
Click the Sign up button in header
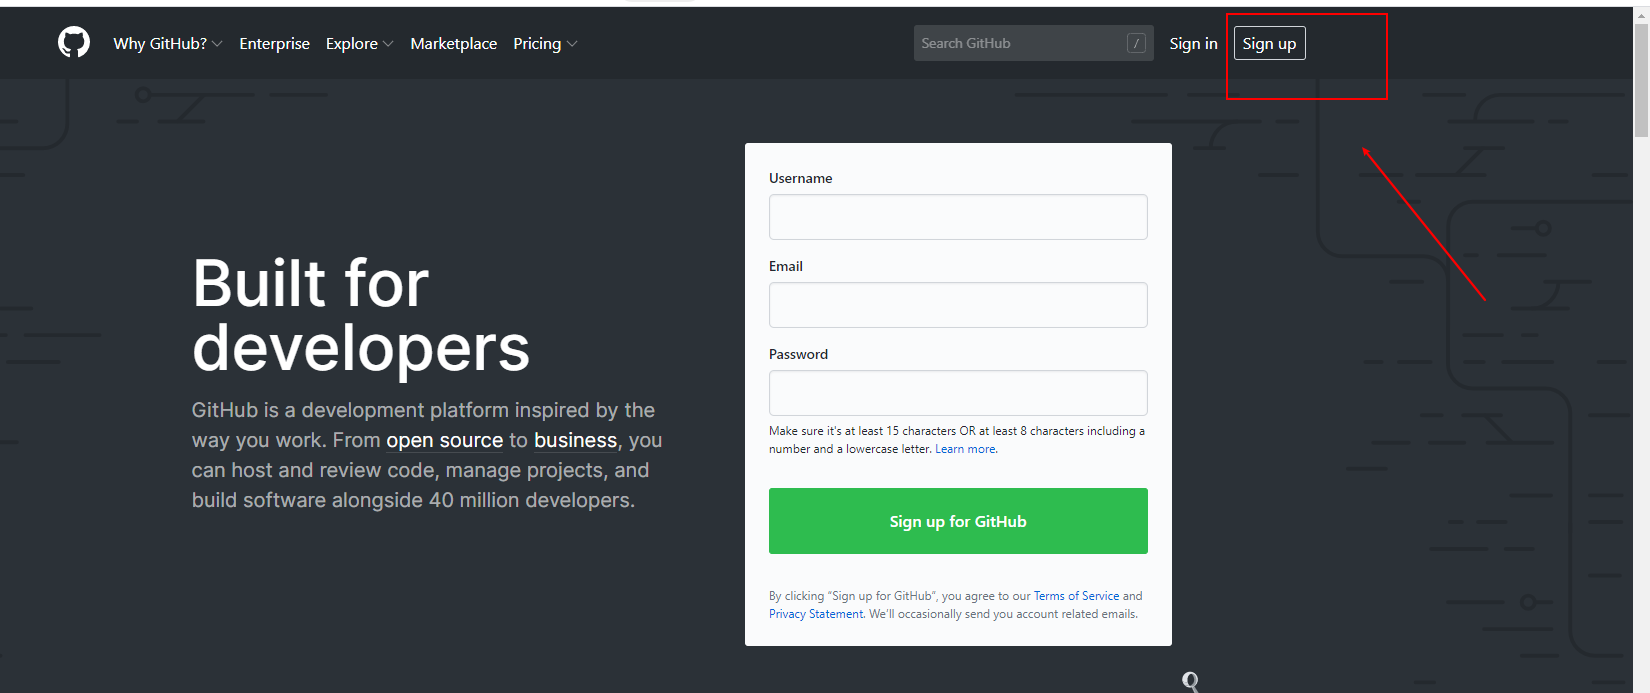pos(1269,43)
